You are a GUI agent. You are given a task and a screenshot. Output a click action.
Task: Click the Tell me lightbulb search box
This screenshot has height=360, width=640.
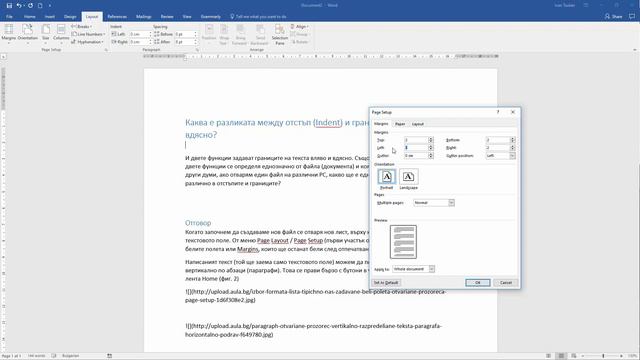pos(258,17)
